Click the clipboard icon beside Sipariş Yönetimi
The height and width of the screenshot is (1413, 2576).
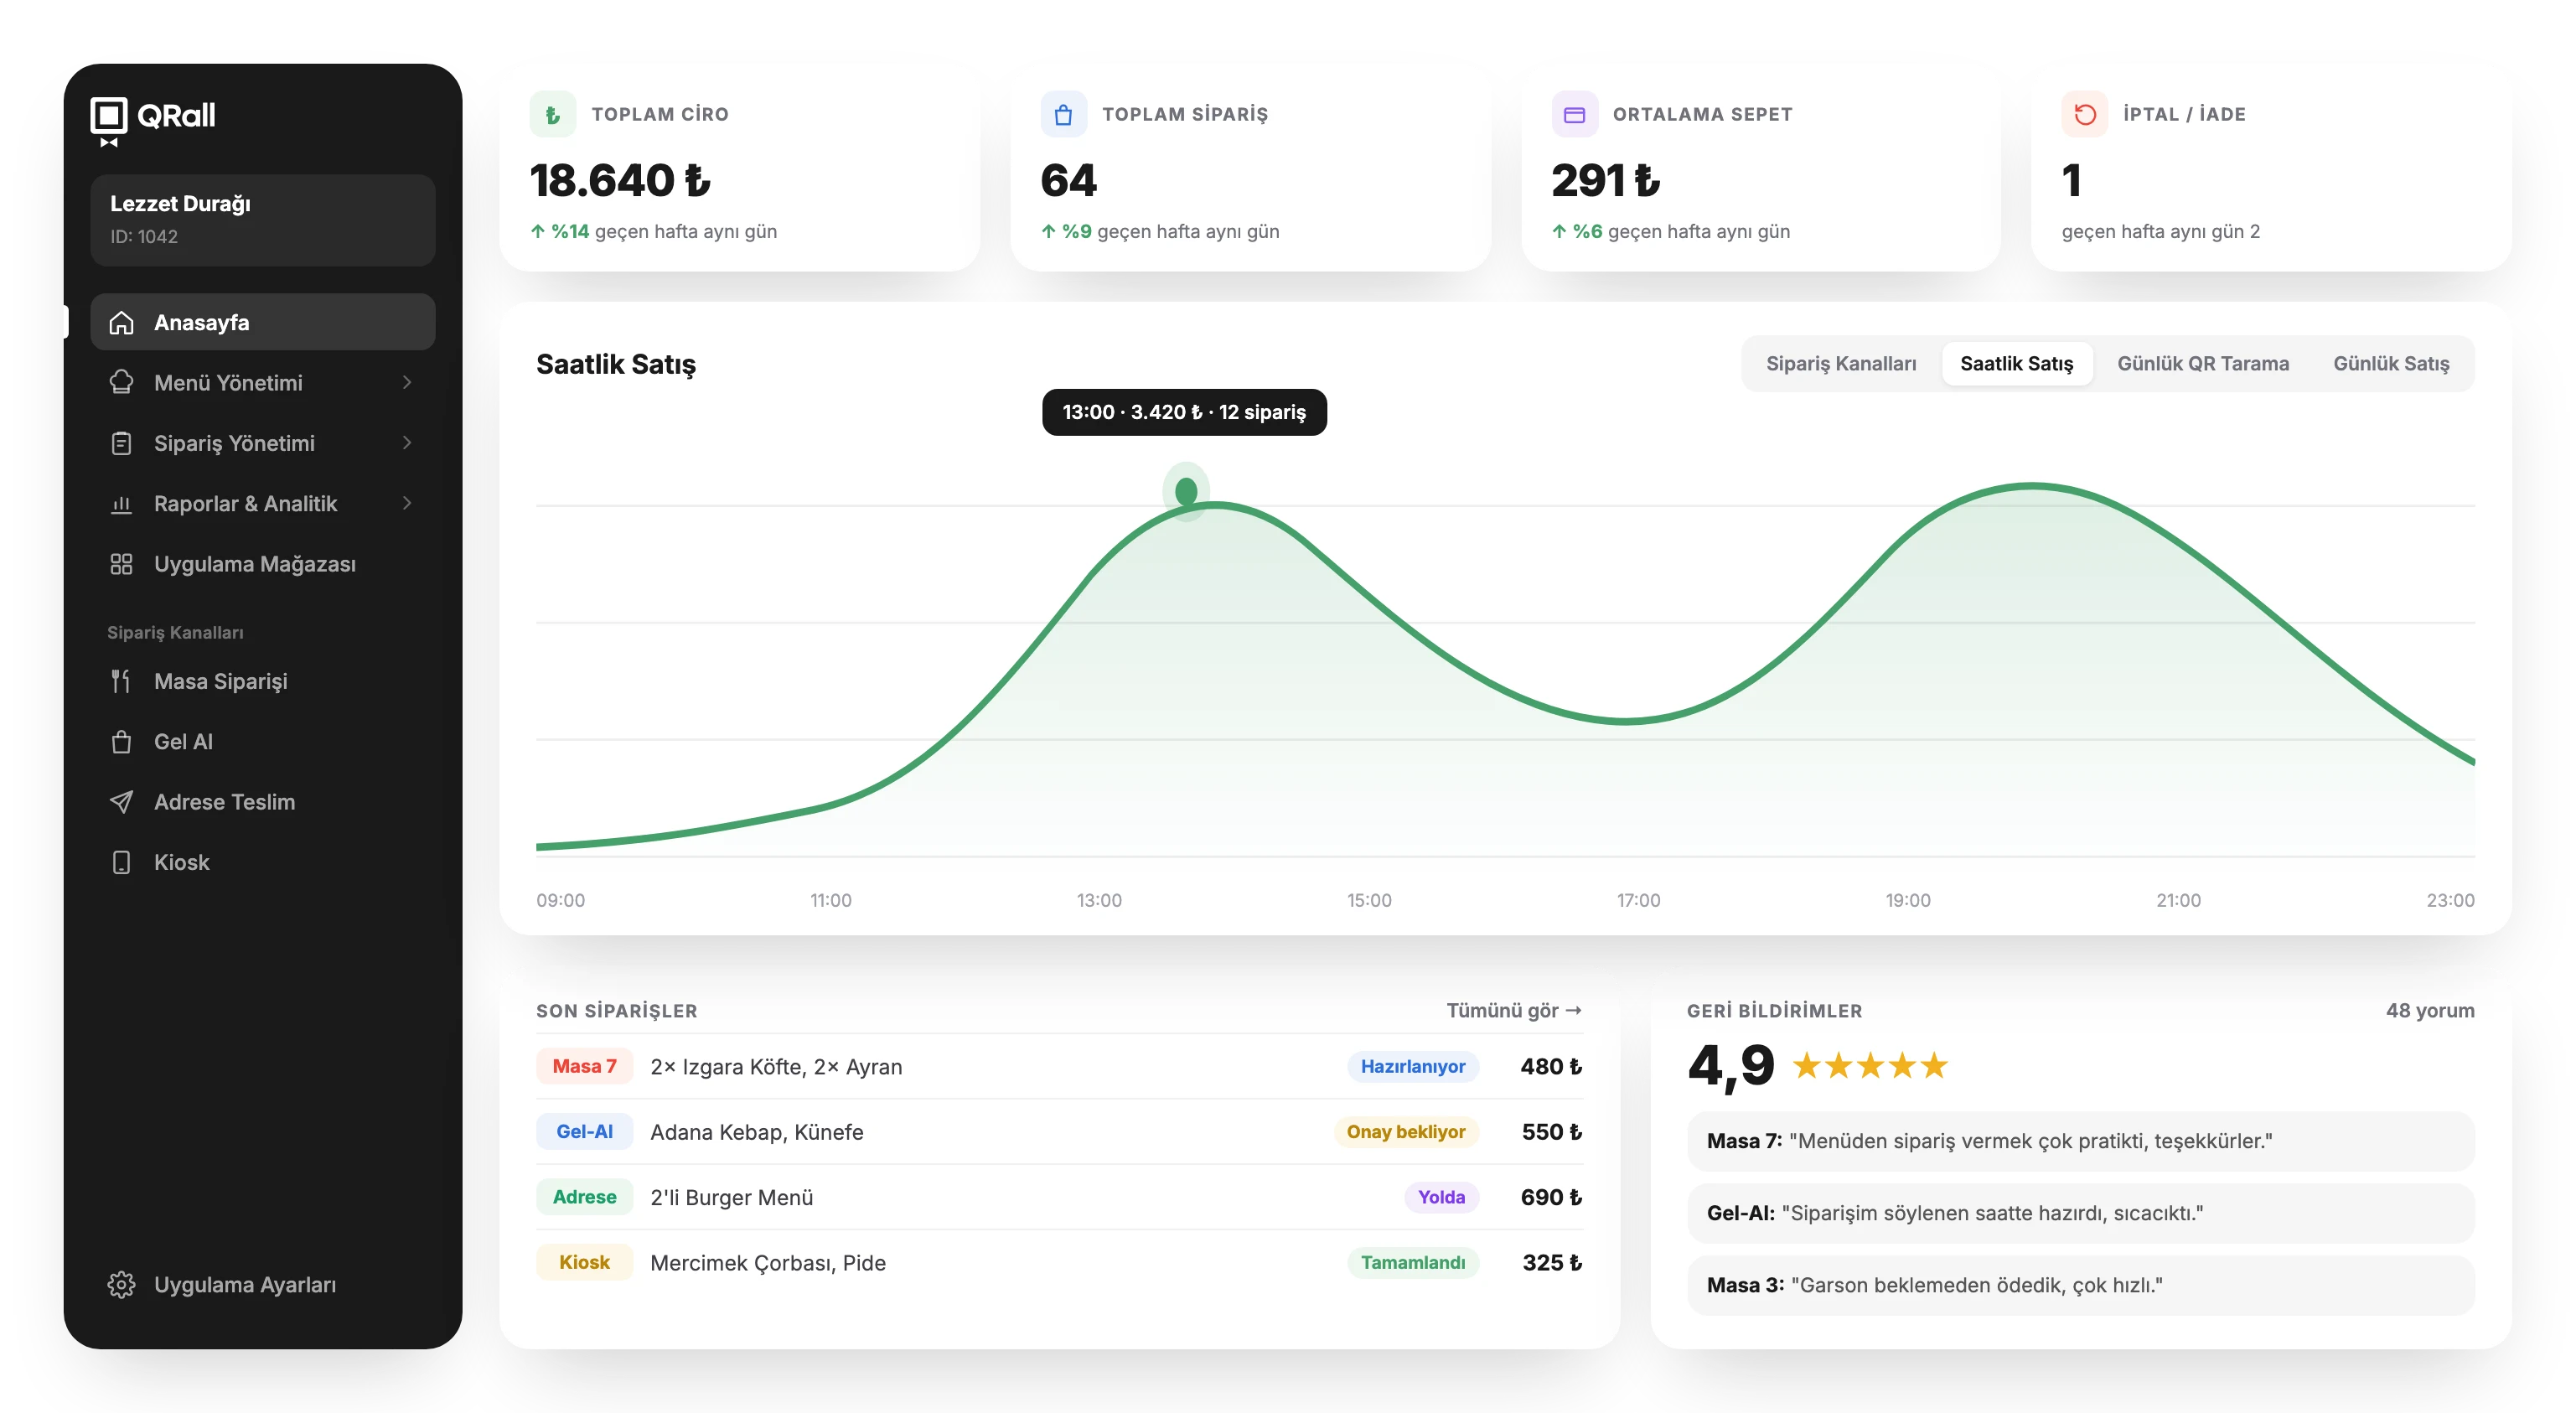click(x=121, y=443)
